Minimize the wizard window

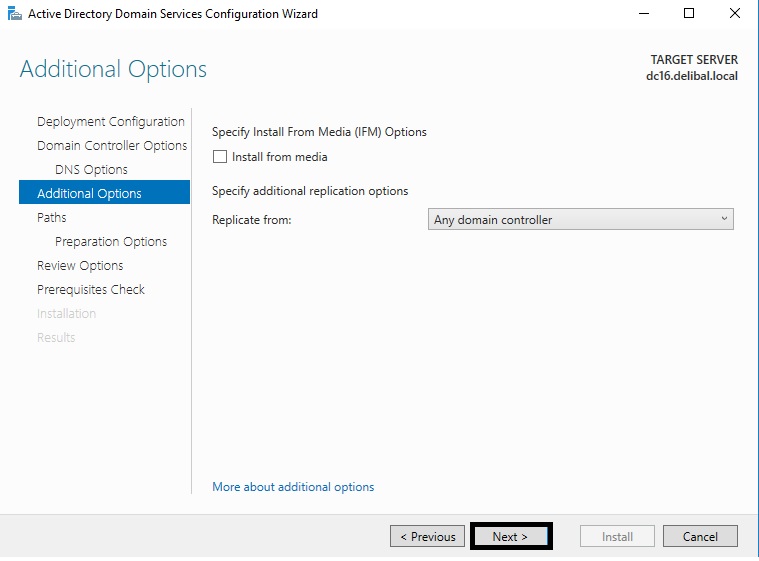click(642, 14)
